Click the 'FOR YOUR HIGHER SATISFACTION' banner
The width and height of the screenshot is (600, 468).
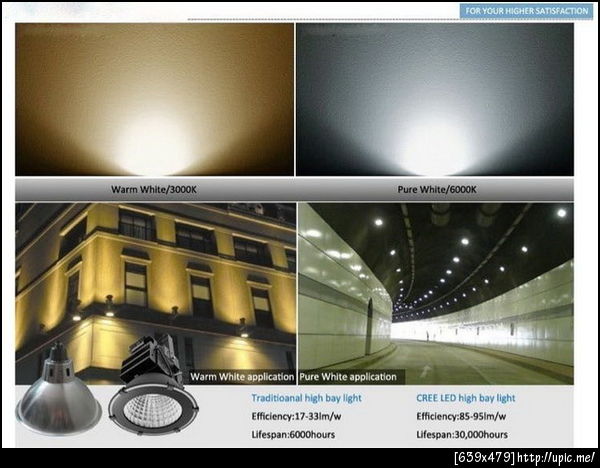pyautogui.click(x=526, y=11)
